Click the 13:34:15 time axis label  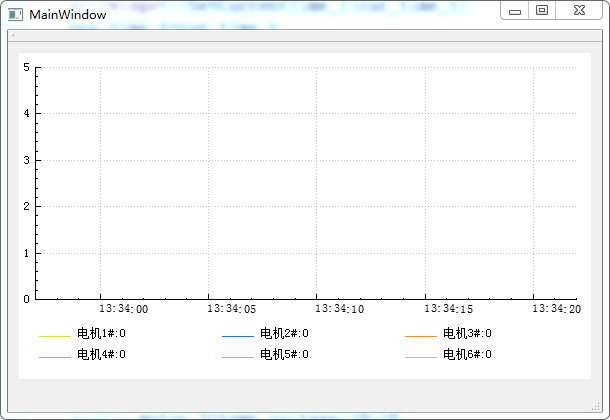point(448,309)
